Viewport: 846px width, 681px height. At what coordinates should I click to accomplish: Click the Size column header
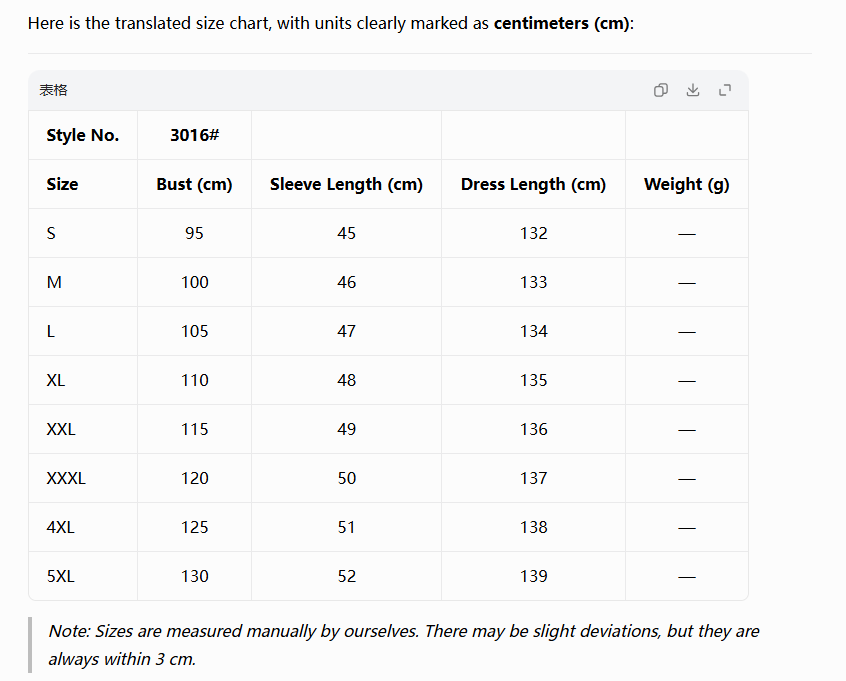(x=62, y=184)
